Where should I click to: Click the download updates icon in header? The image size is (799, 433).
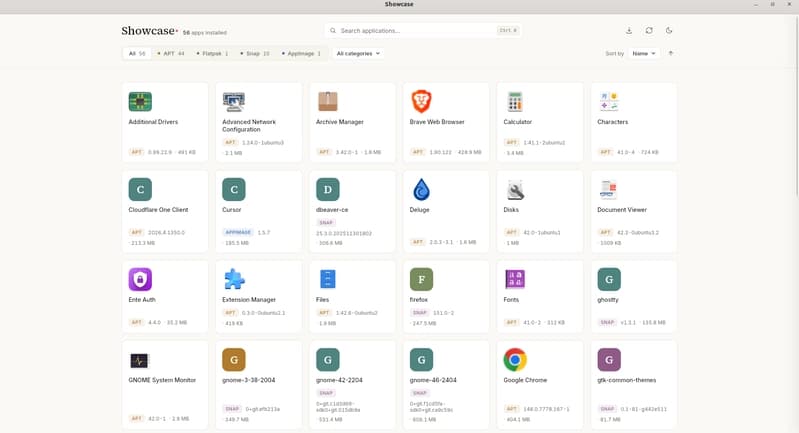pyautogui.click(x=629, y=31)
